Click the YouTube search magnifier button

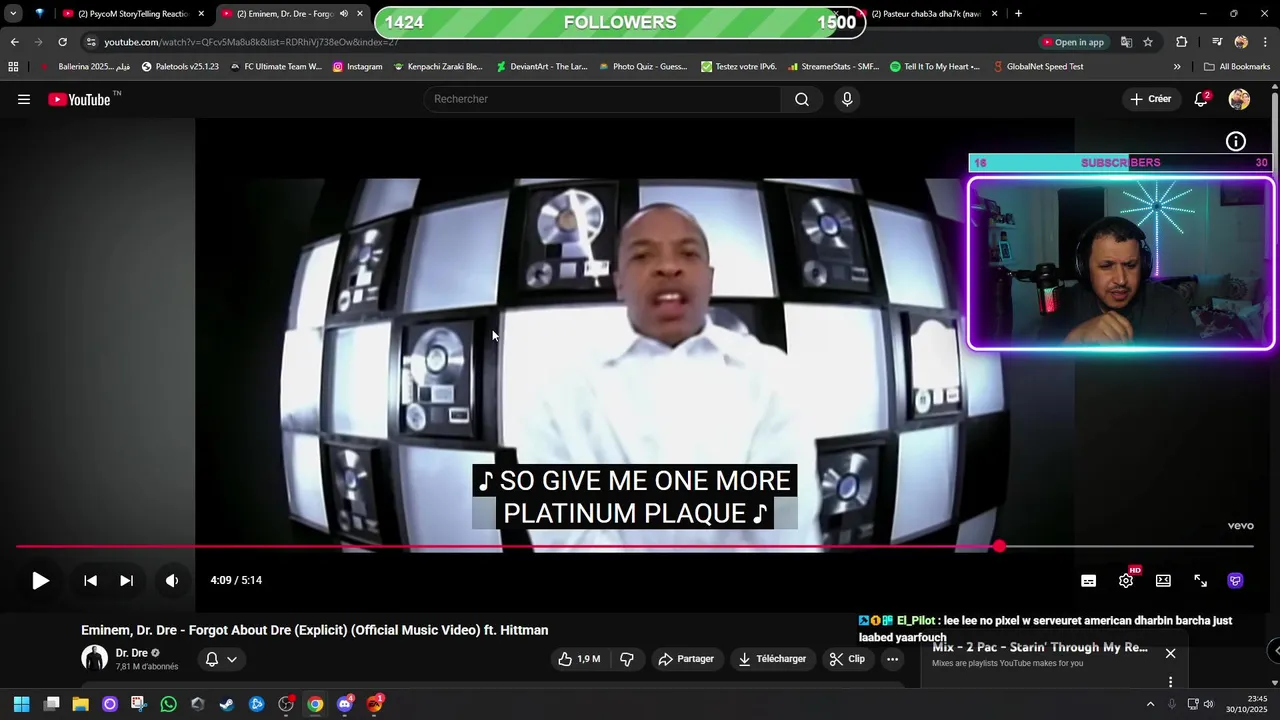802,99
